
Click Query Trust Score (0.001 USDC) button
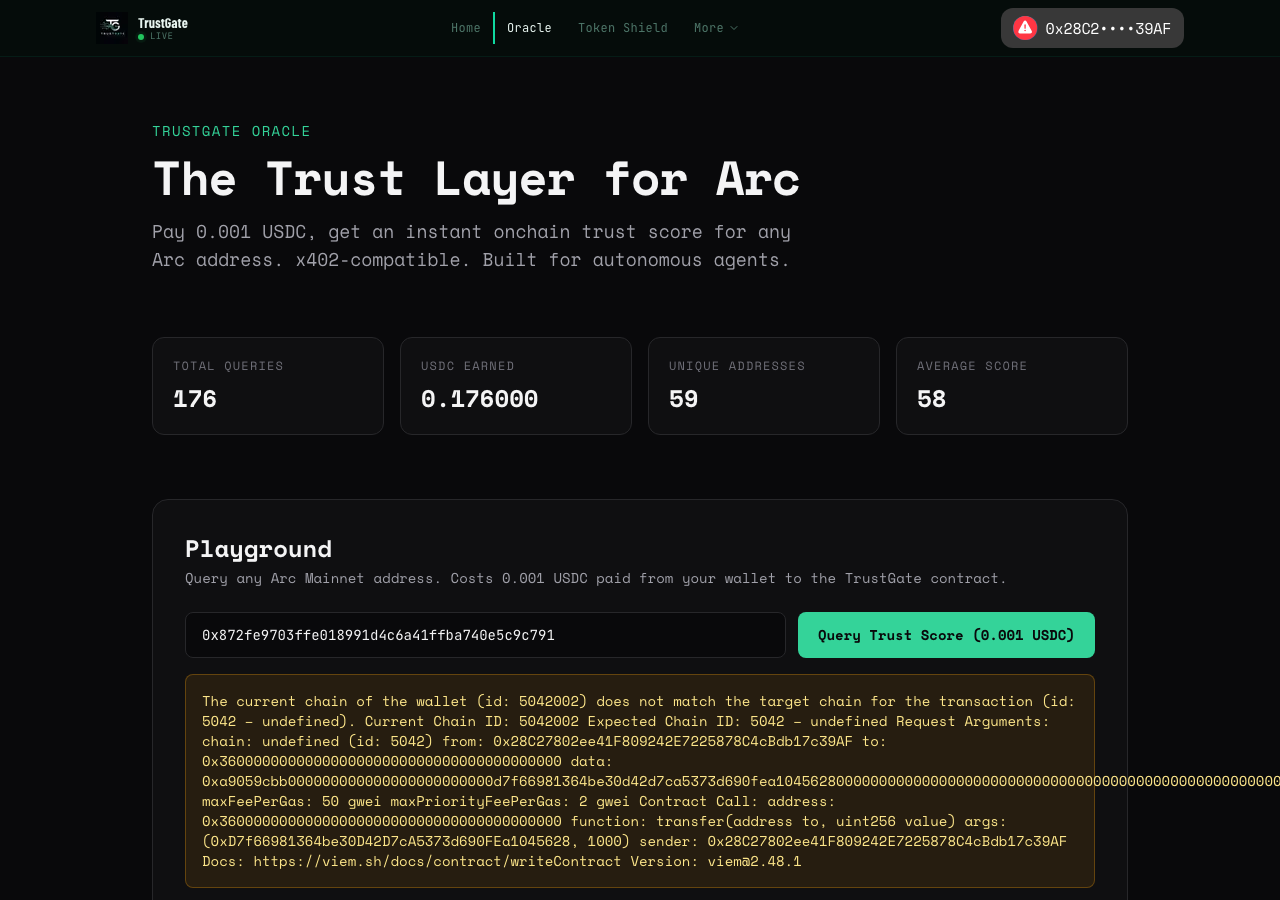click(x=946, y=635)
